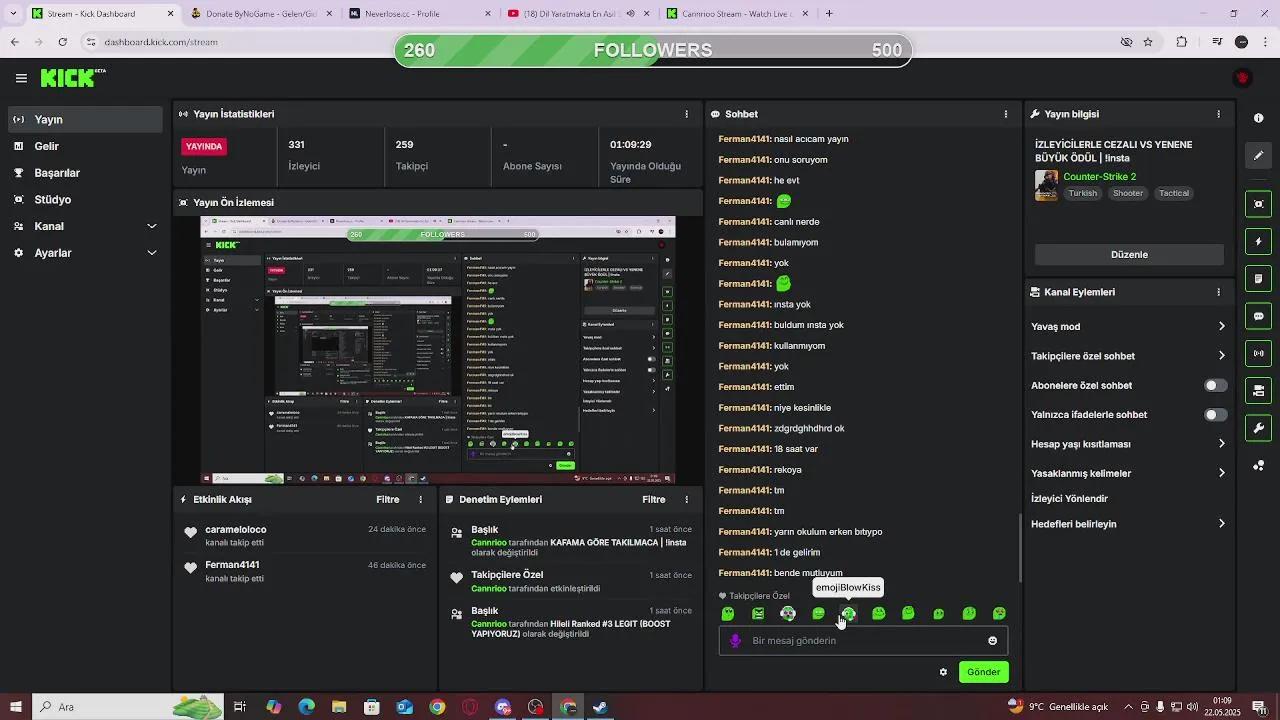Go to Gelir in the sidebar
The image size is (1280, 720).
85,146
